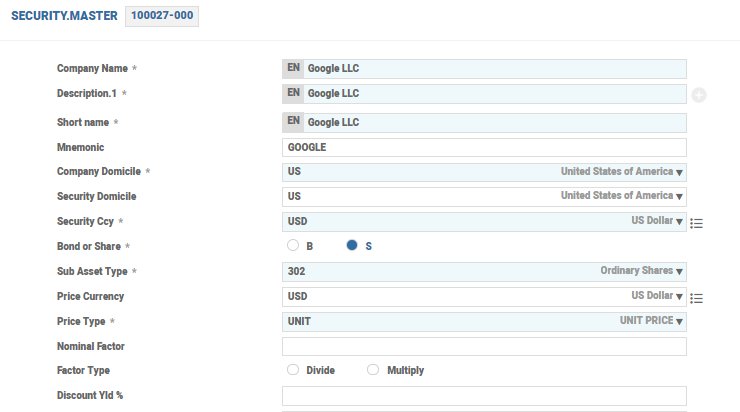Click the EN language tag for Company Name
Viewport: 740px width, 412px height.
(293, 69)
